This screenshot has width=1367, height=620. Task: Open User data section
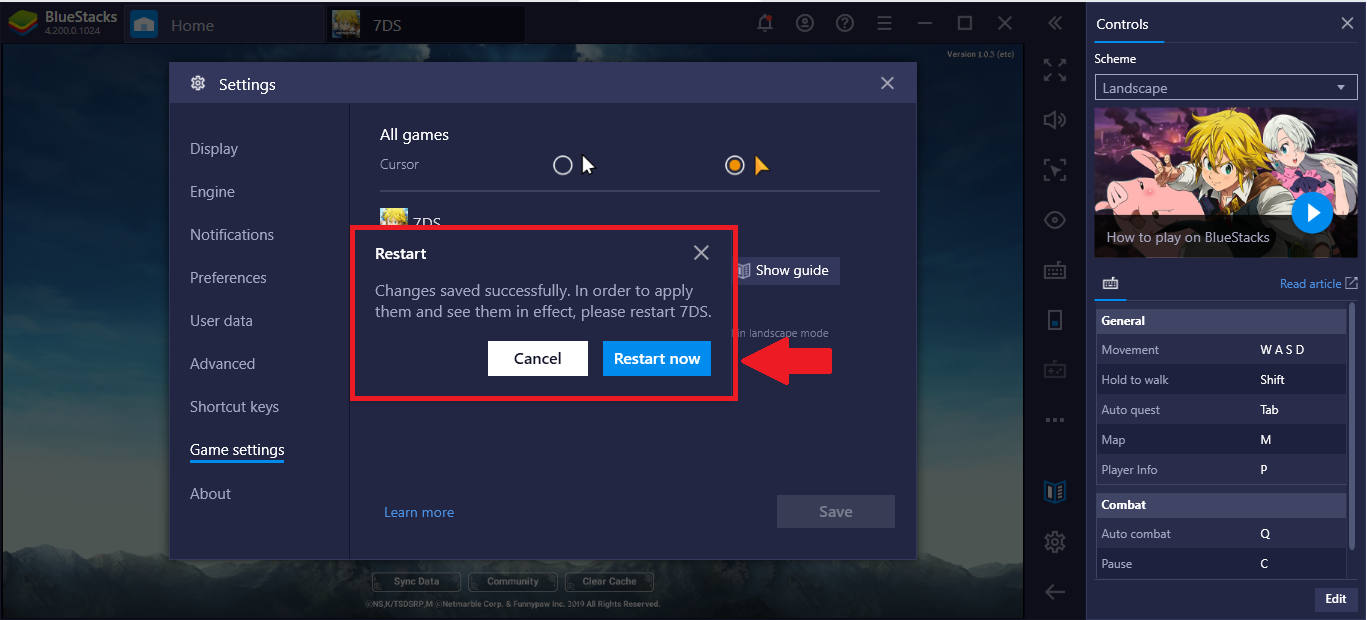[221, 321]
